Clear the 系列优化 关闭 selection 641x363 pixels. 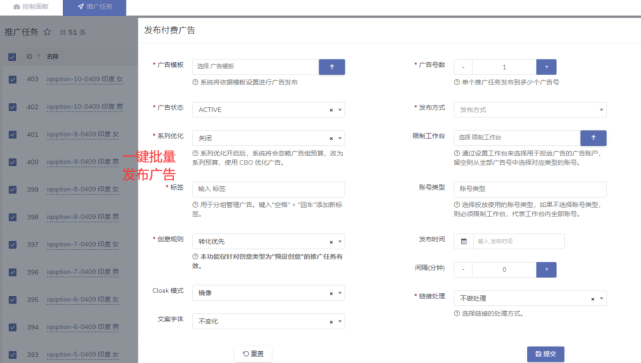click(331, 139)
